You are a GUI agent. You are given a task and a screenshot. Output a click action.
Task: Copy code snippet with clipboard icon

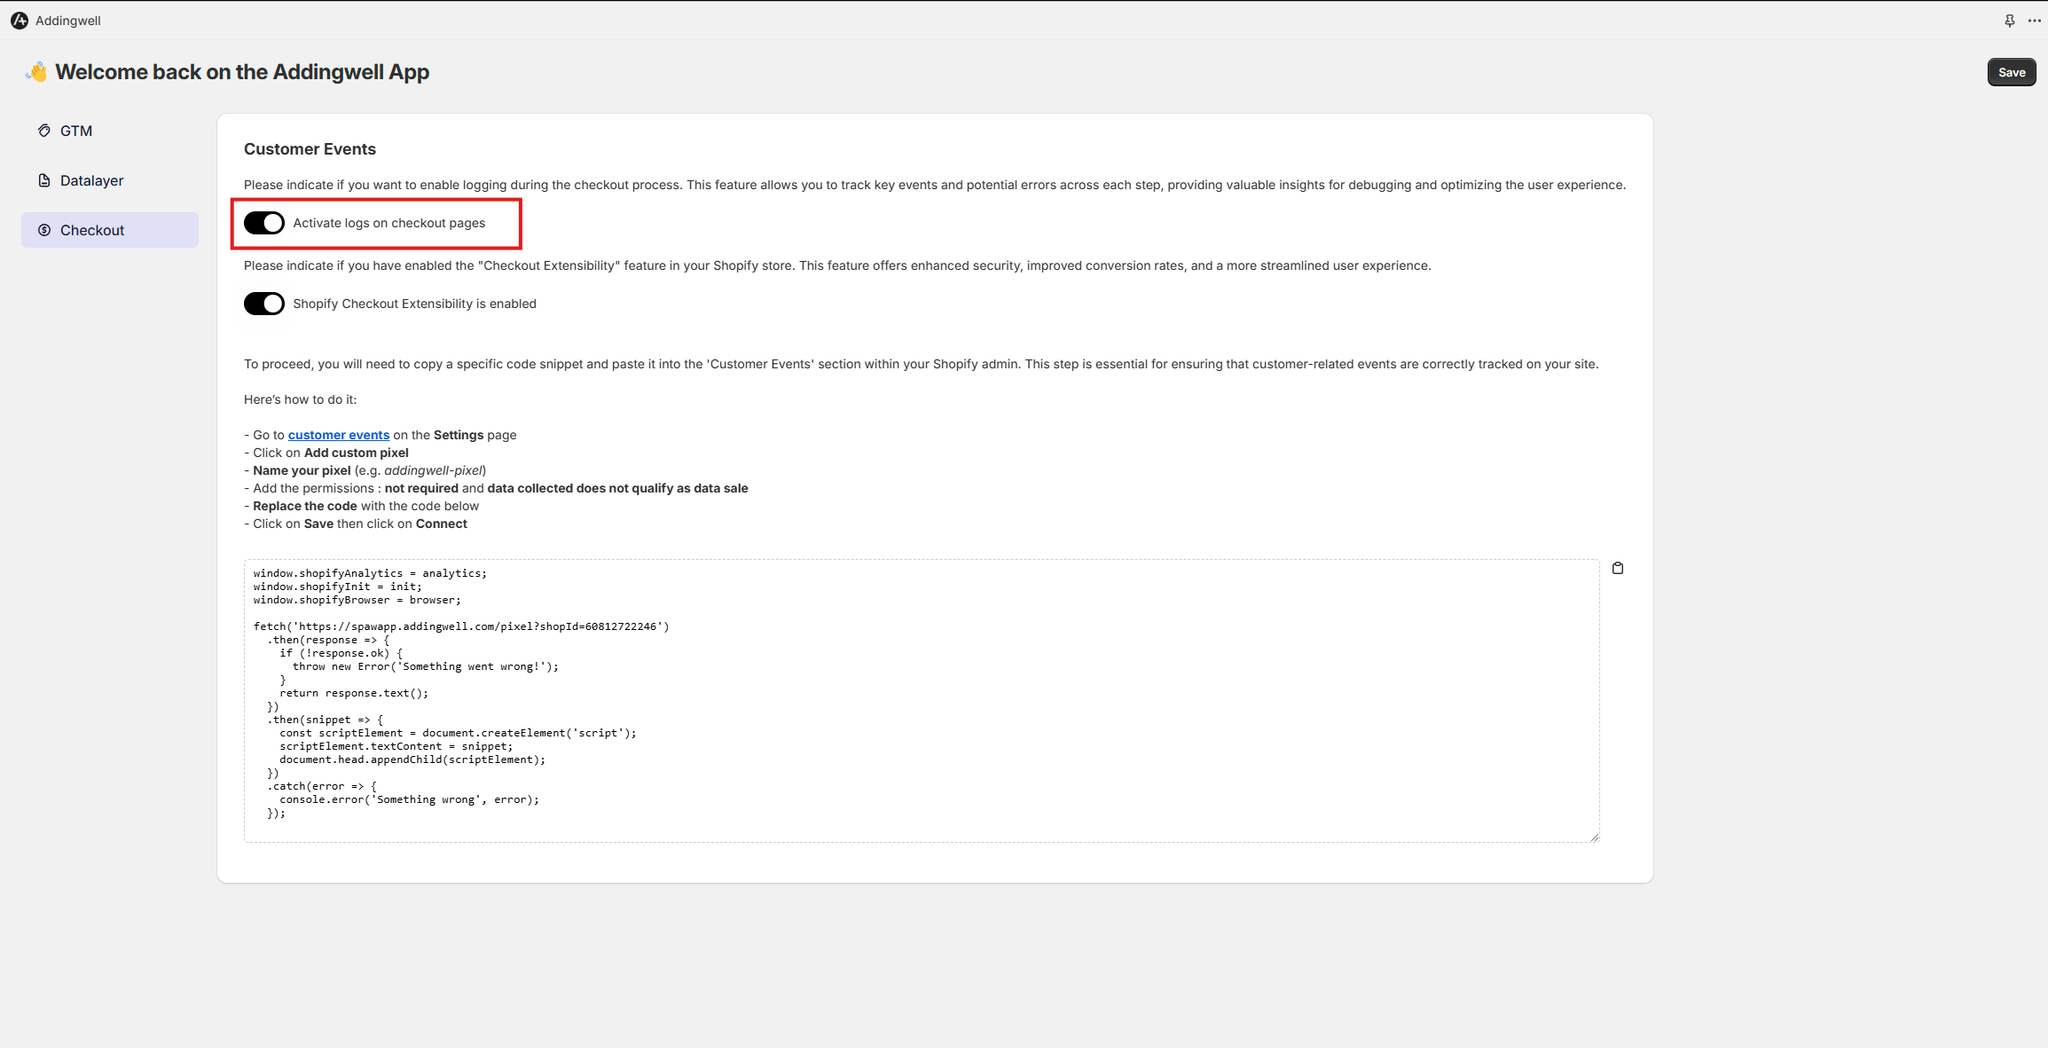(1617, 568)
